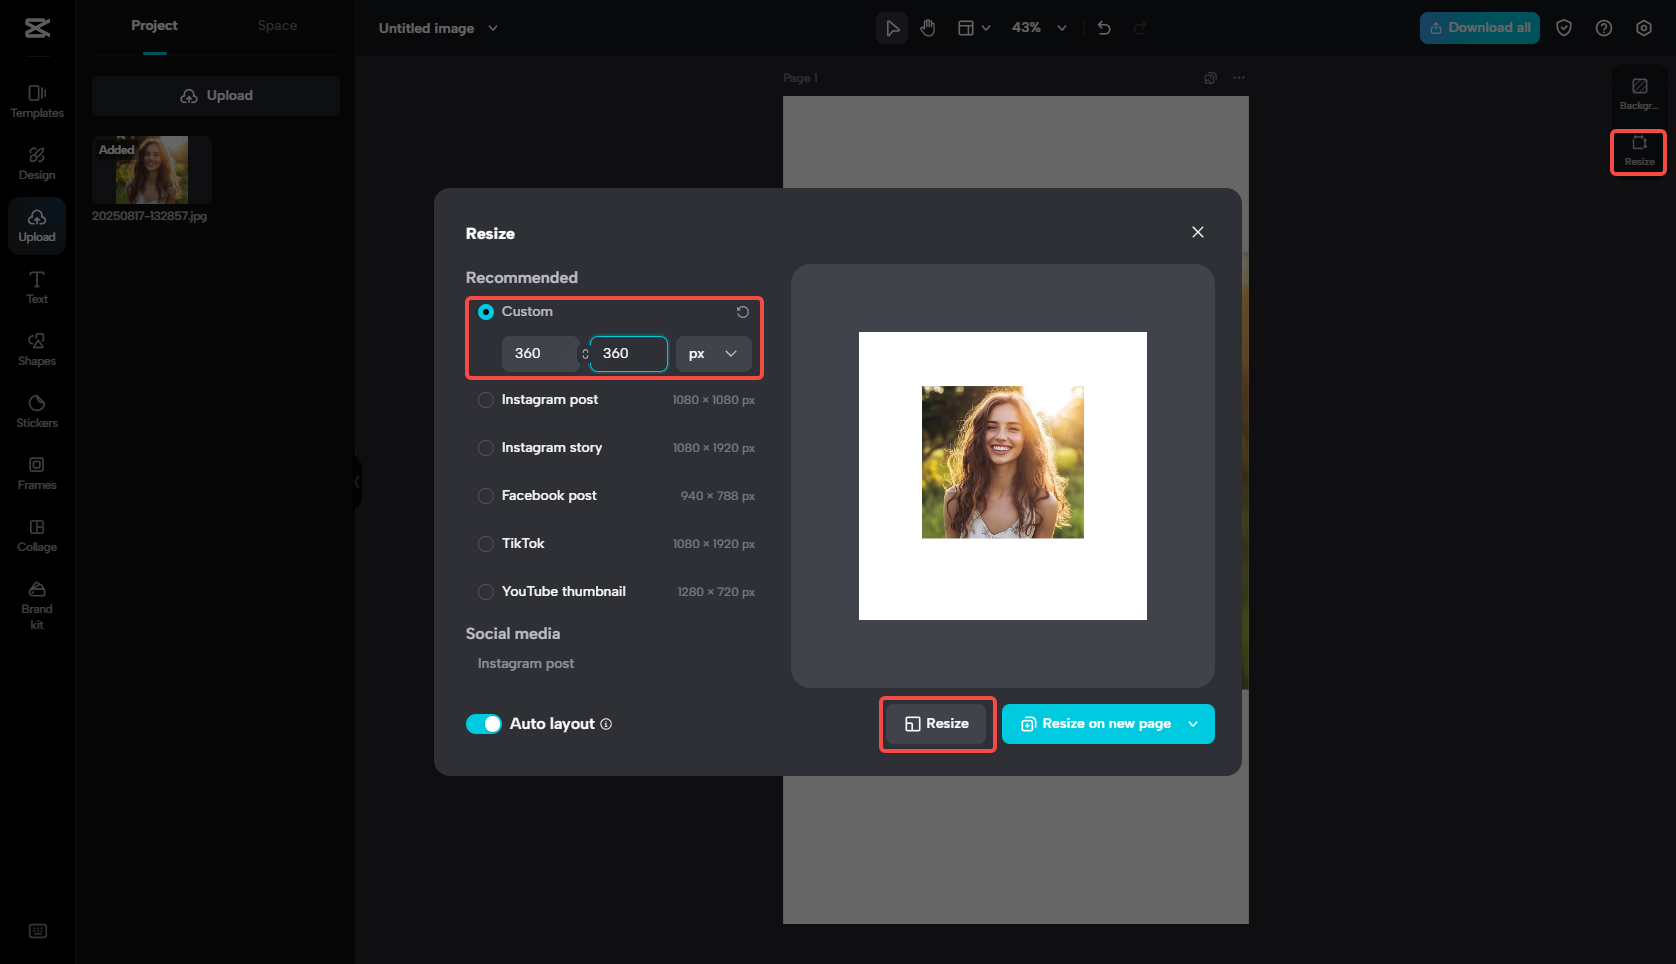Reset the custom size with the reset icon
This screenshot has height=964, width=1676.
(742, 312)
